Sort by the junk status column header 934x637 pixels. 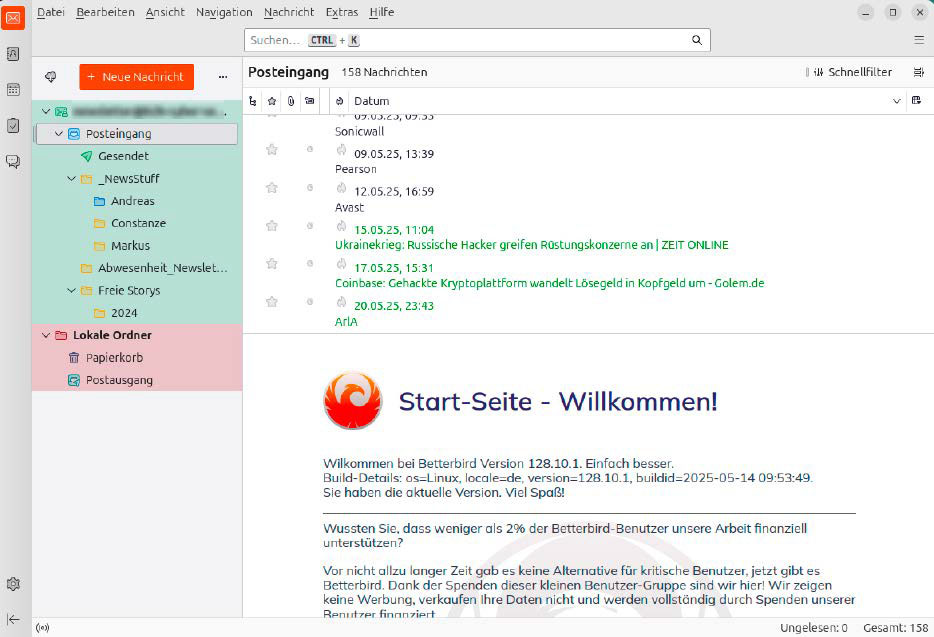click(x=340, y=101)
